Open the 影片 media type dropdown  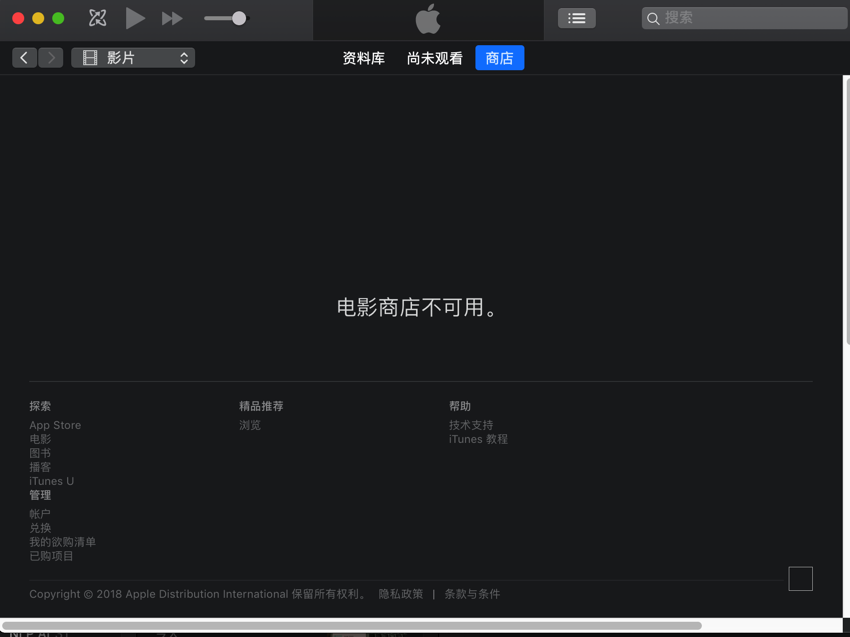tap(133, 57)
